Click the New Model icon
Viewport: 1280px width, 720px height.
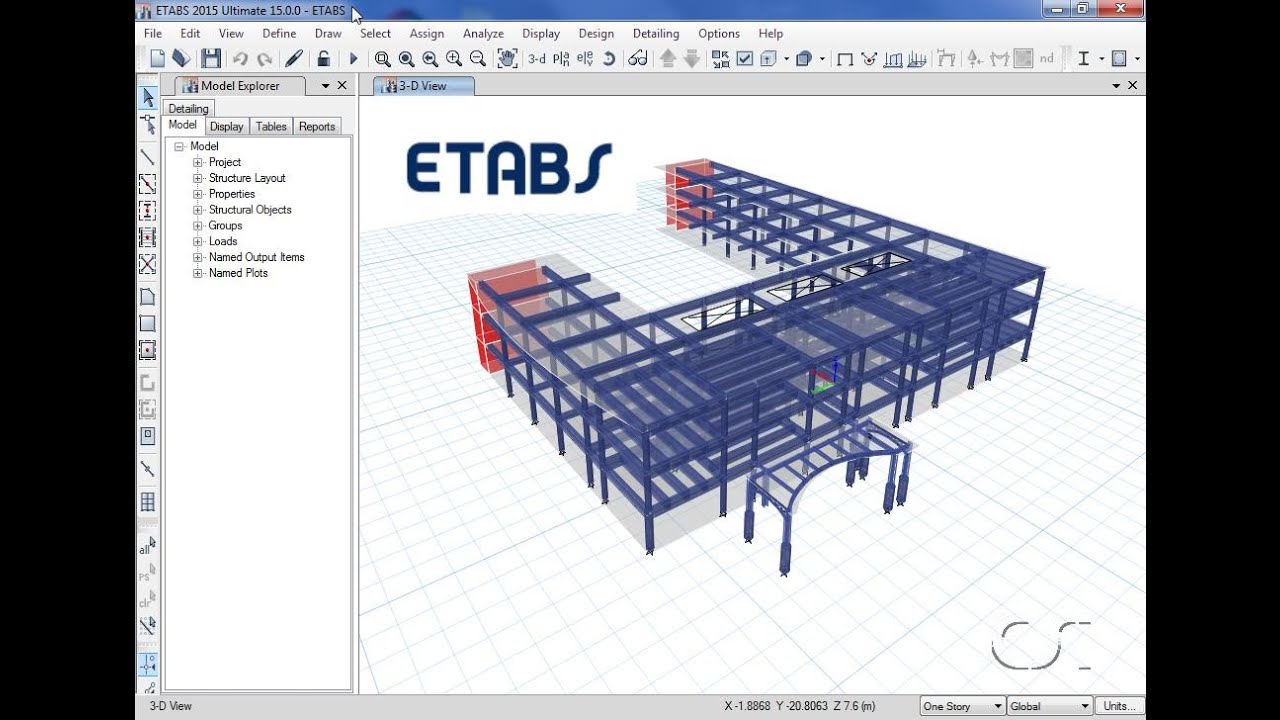tap(157, 59)
